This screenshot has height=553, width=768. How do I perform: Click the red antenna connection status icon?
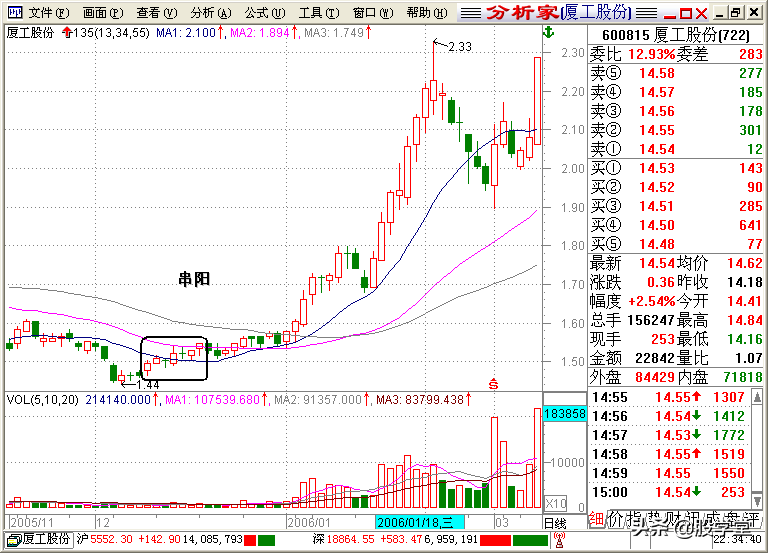pos(559,540)
